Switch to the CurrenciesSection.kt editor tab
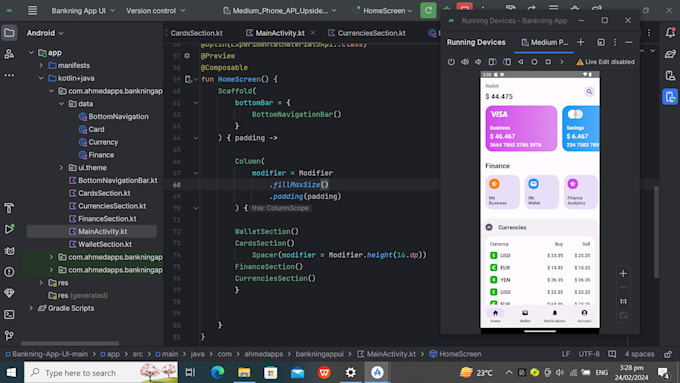Image resolution: width=680 pixels, height=383 pixels. 367,33
